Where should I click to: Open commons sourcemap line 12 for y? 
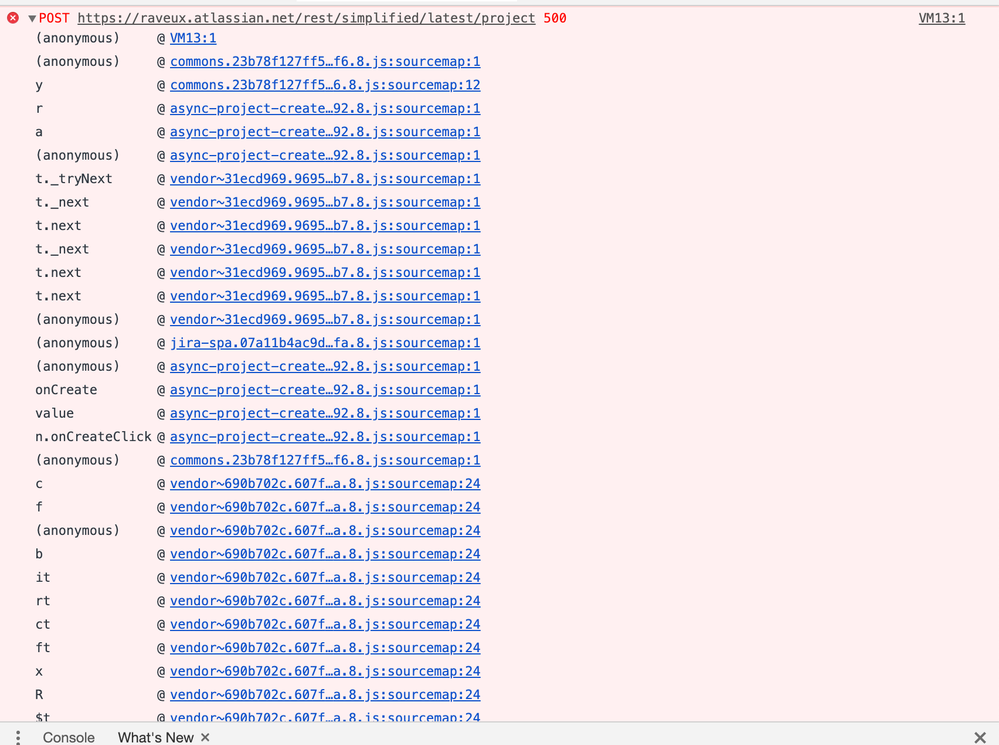tap(324, 84)
